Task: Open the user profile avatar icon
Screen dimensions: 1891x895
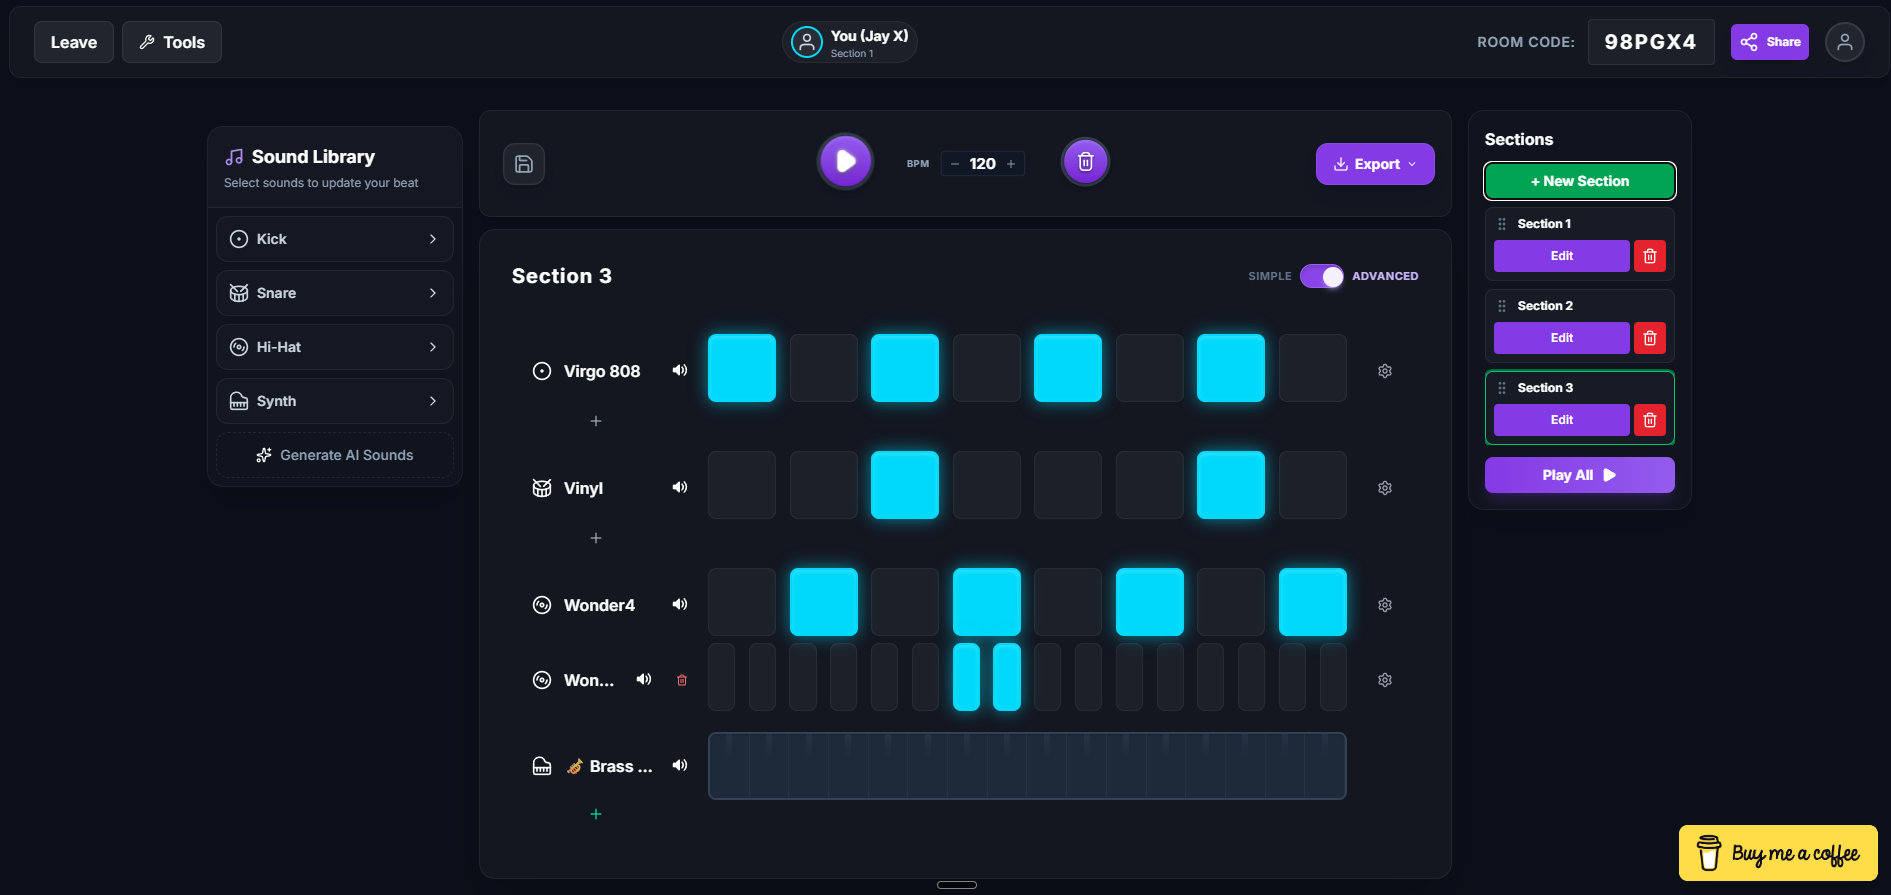Action: coord(1844,42)
